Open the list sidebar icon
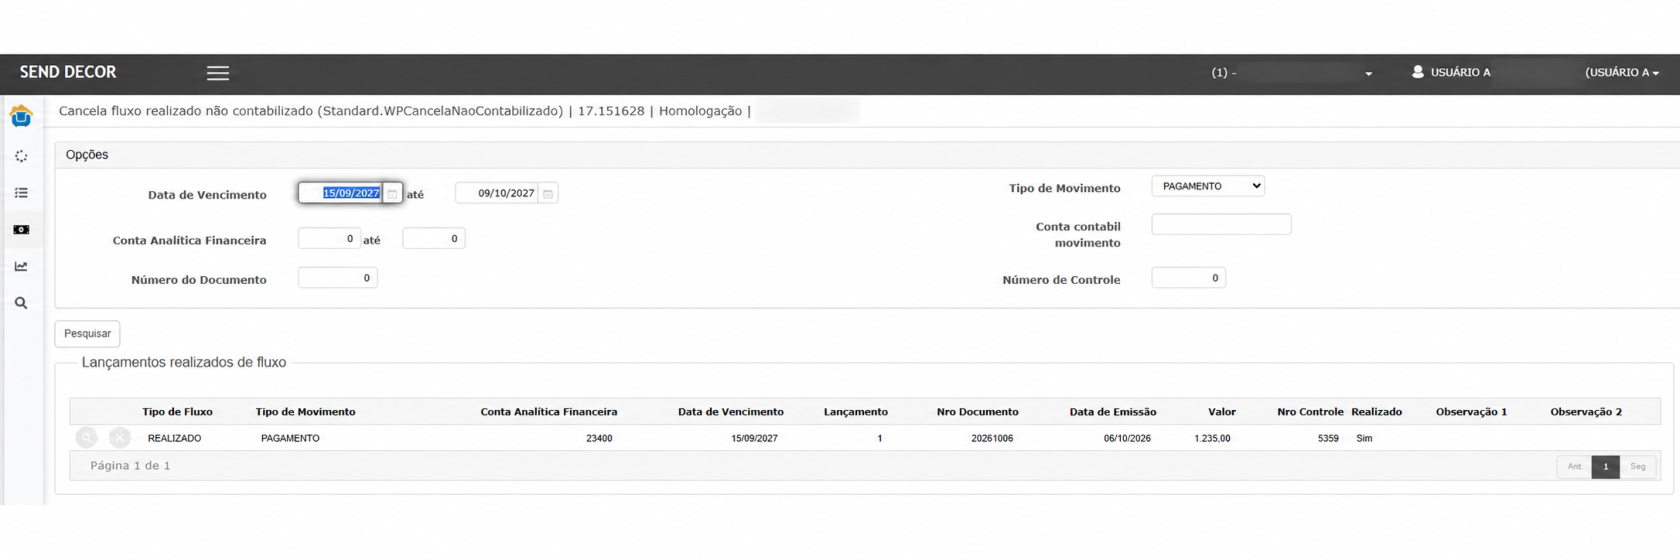The image size is (1680, 560). tap(21, 193)
